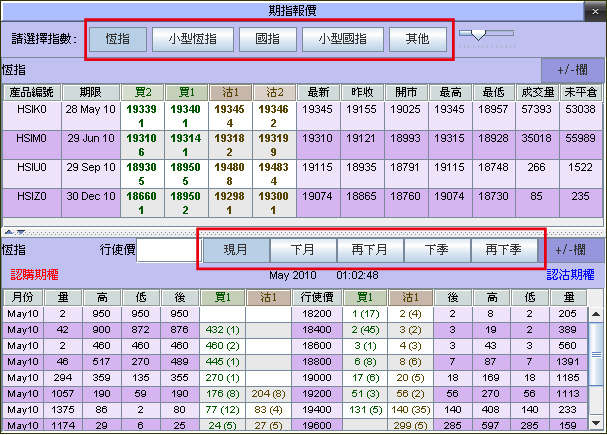This screenshot has width=607, height=435.
Task: Click the options table scrollbar down arrow
Action: point(596,423)
